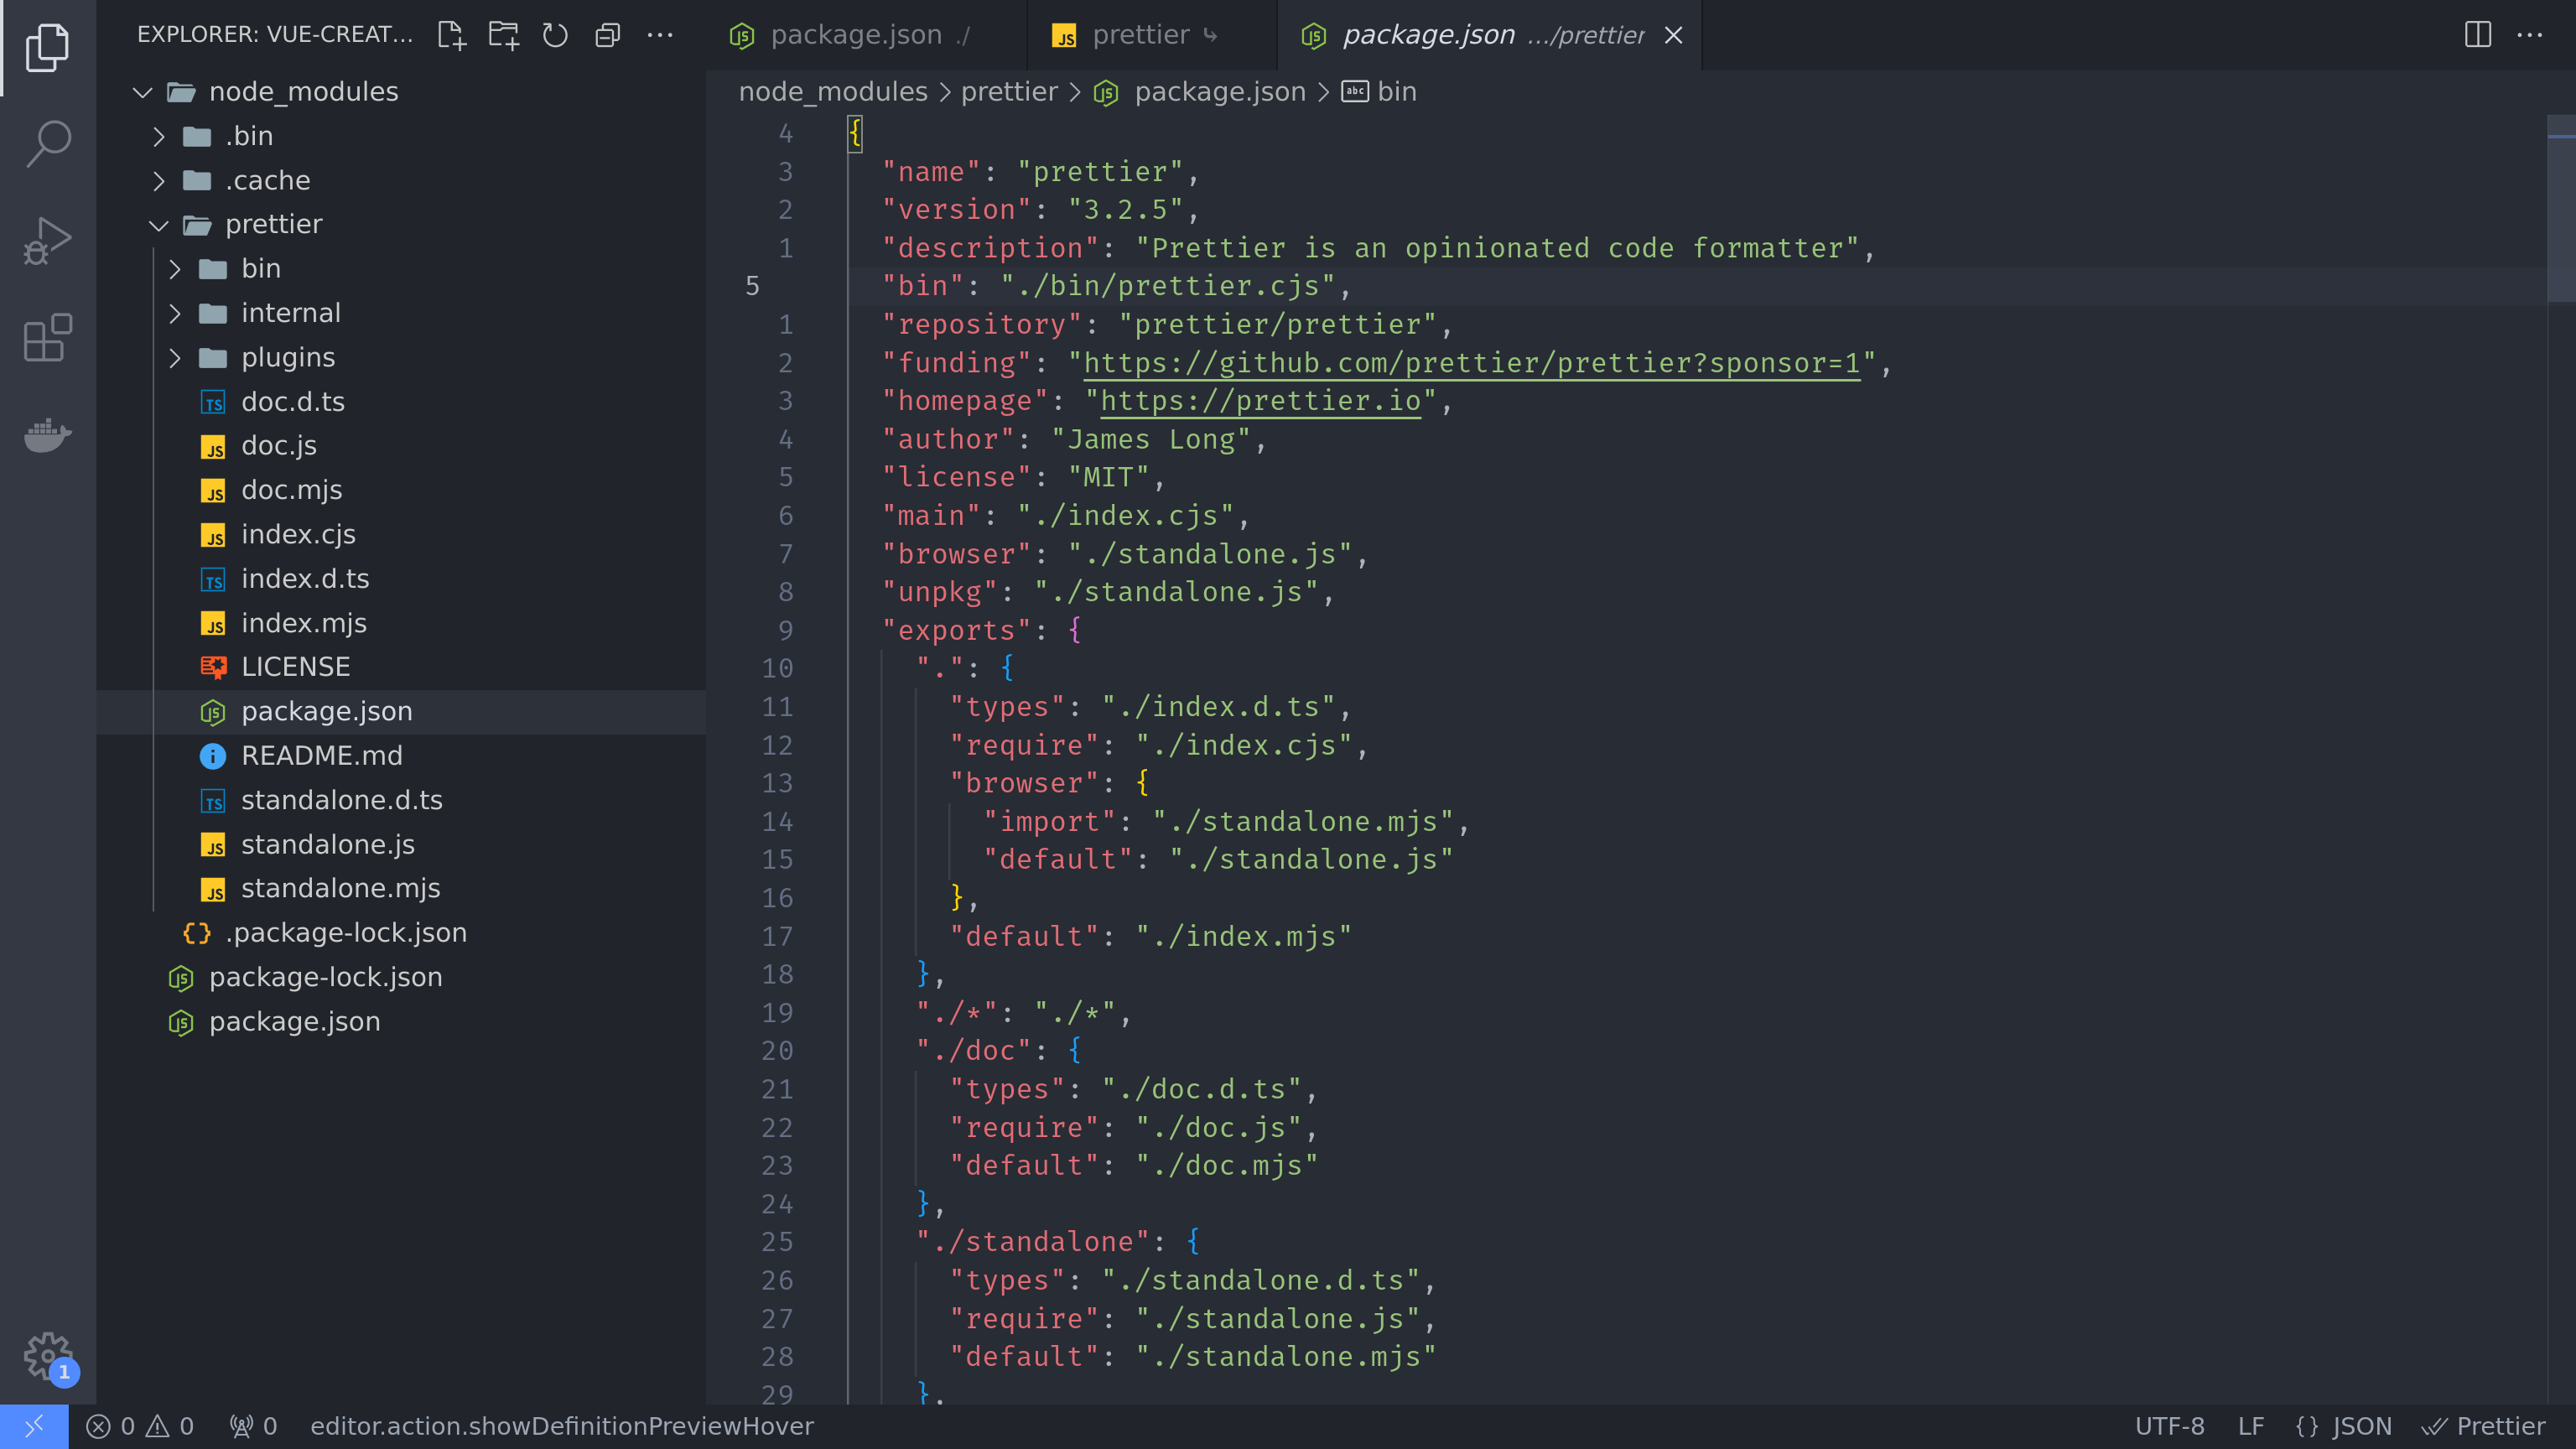The height and width of the screenshot is (1449, 2576).
Task: Create a new folder in the explorer
Action: [x=503, y=34]
